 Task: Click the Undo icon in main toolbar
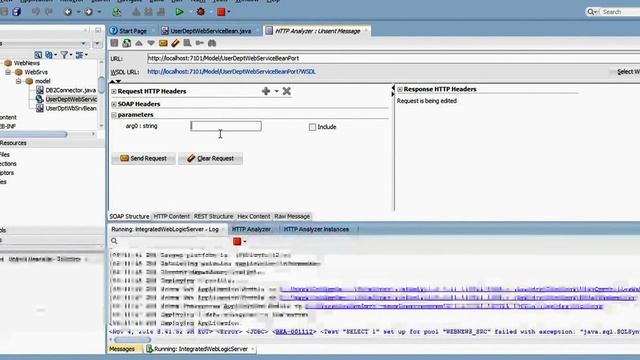[x=36, y=12]
